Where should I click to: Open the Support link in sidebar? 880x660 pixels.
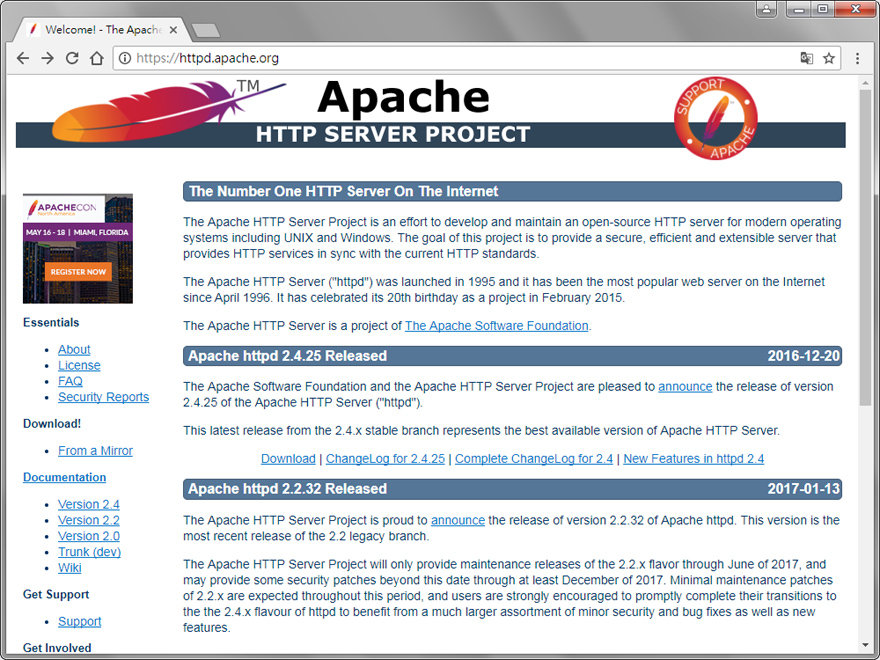[80, 621]
